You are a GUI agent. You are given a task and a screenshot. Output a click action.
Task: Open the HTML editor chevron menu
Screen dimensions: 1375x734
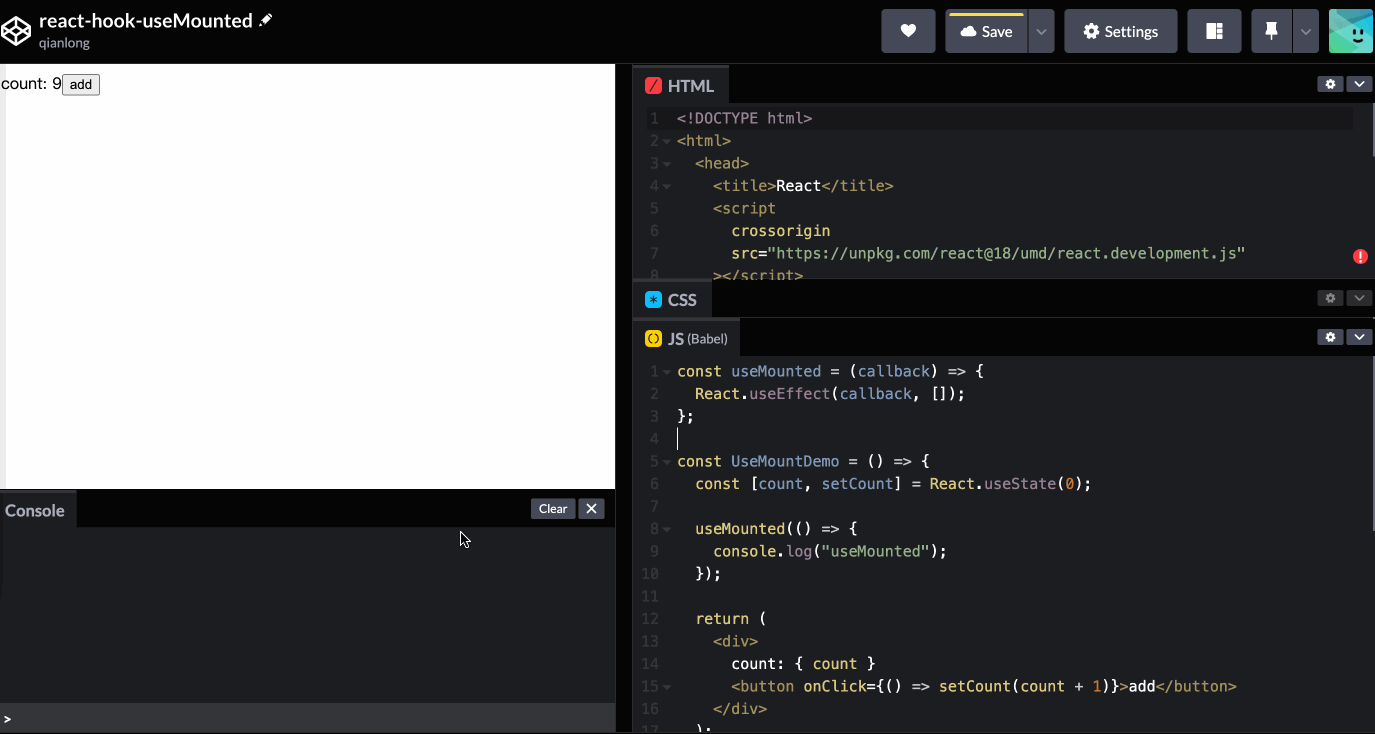[1358, 84]
